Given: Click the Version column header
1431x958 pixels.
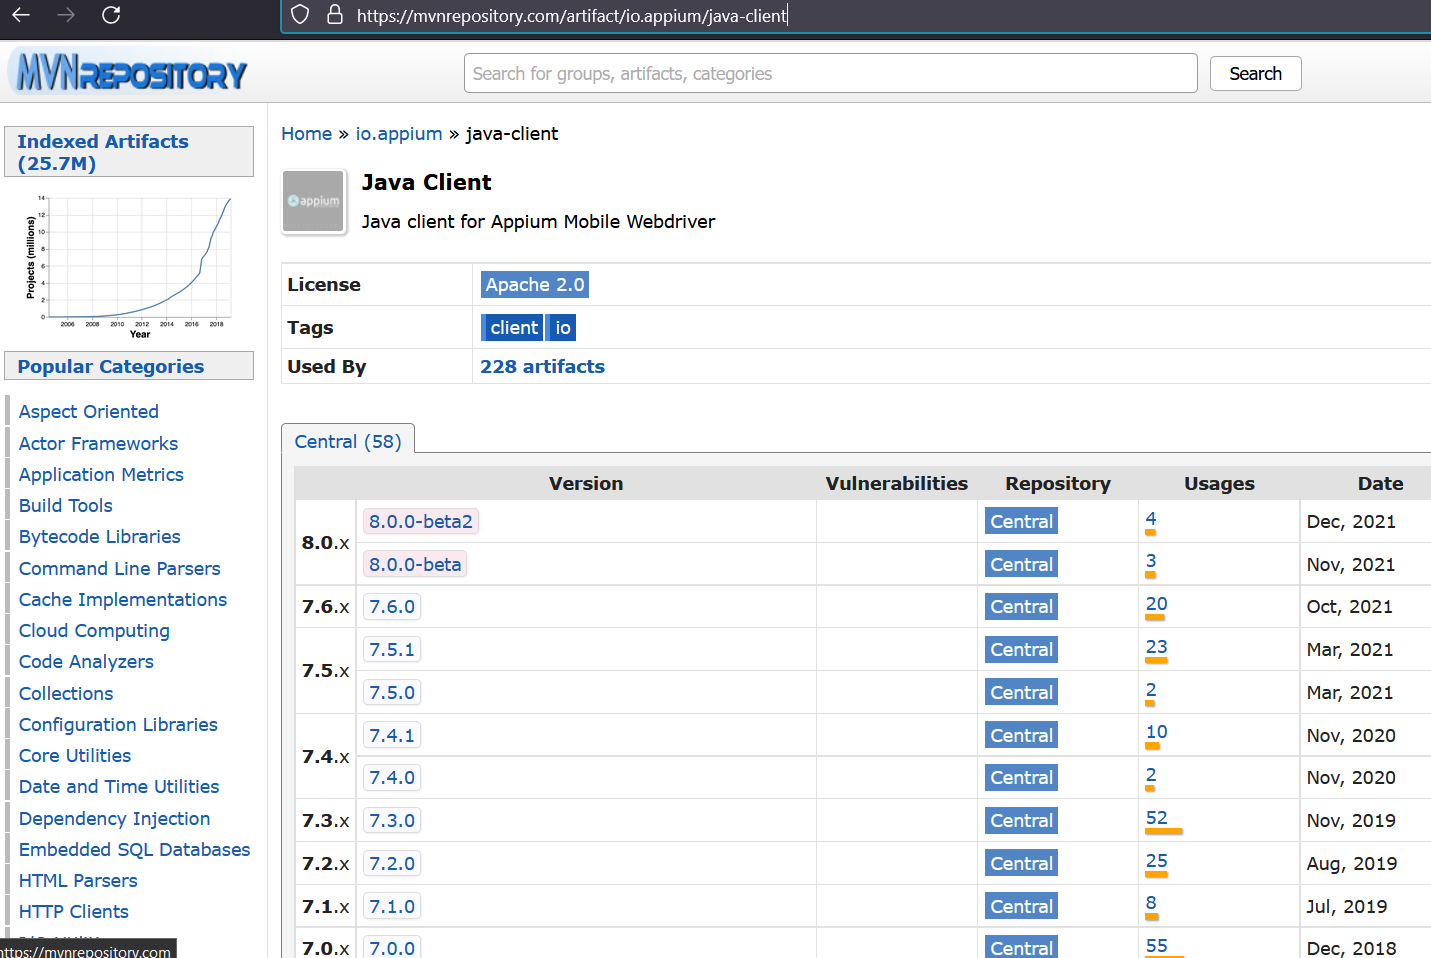Looking at the screenshot, I should [586, 484].
